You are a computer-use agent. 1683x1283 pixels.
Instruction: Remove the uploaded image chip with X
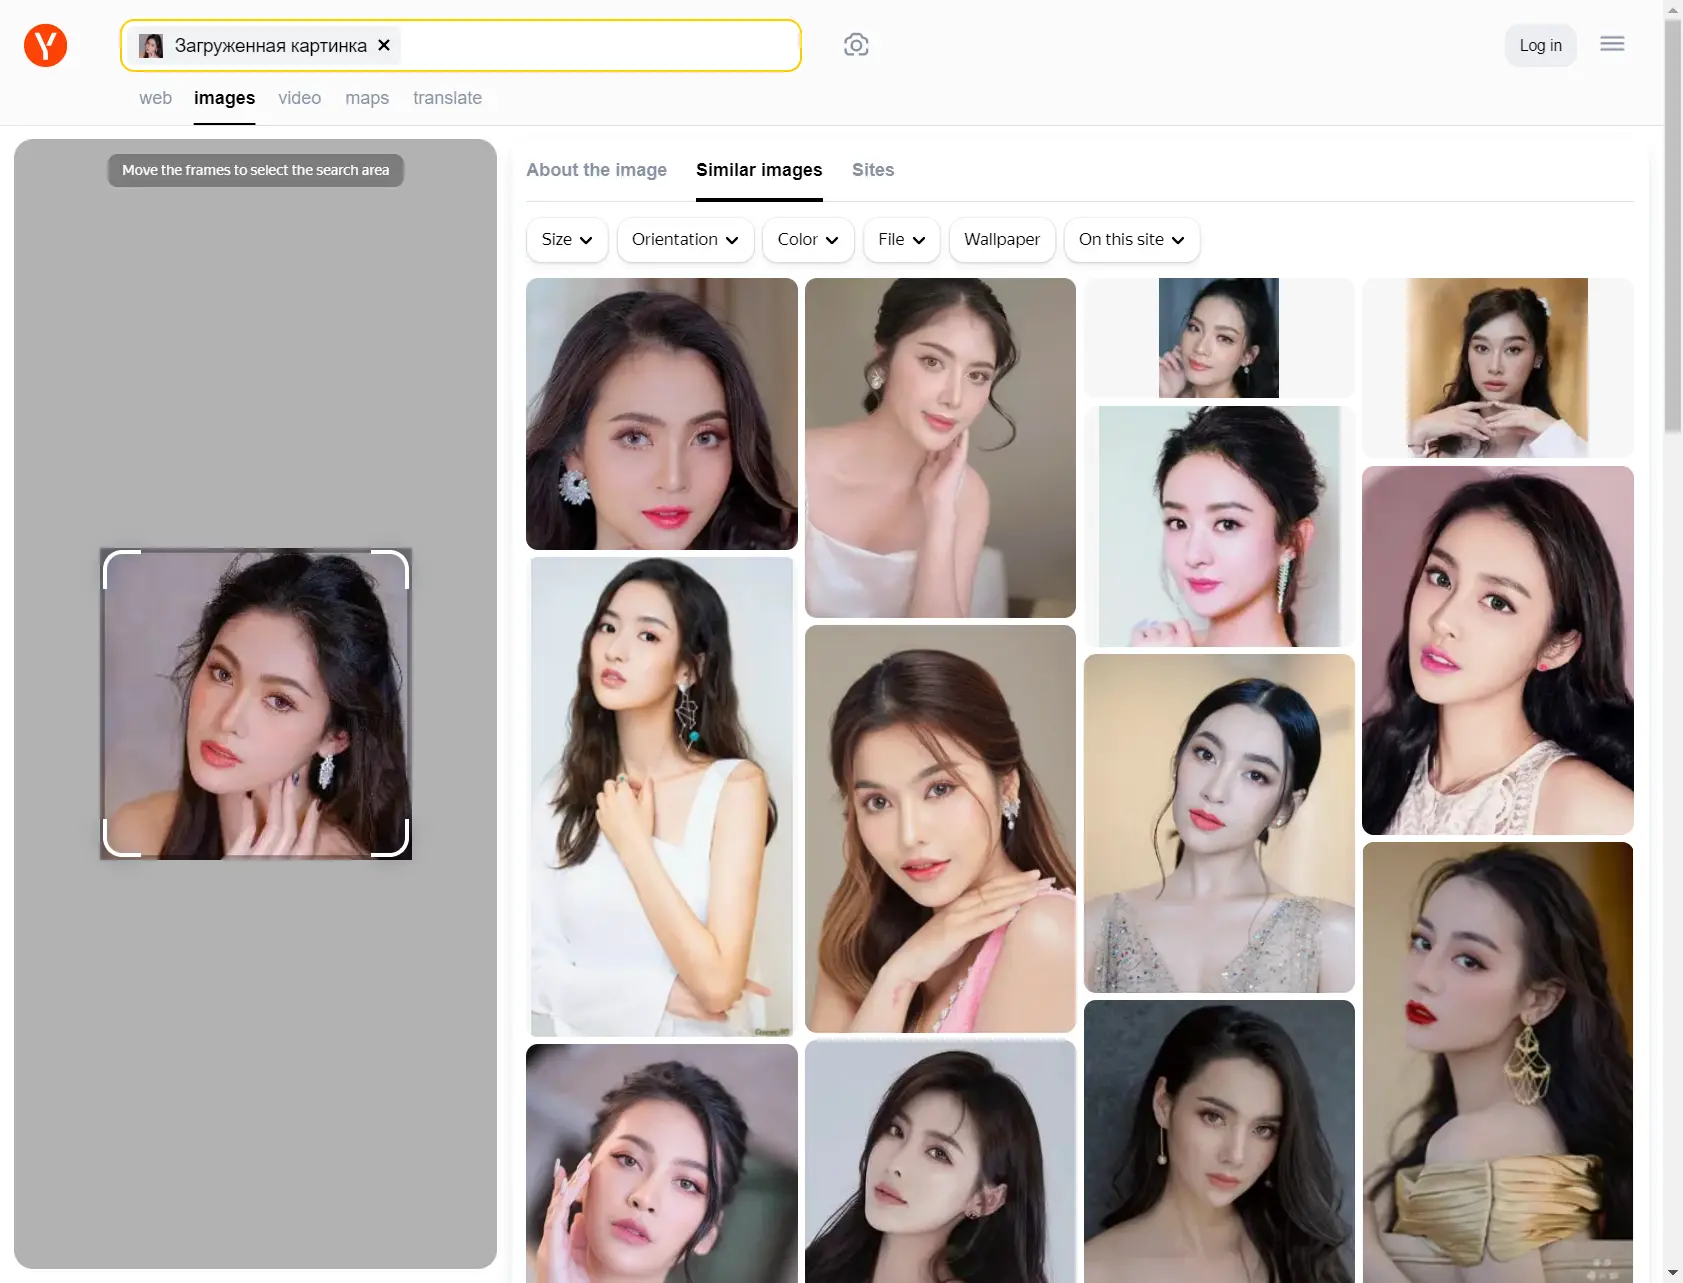point(384,46)
